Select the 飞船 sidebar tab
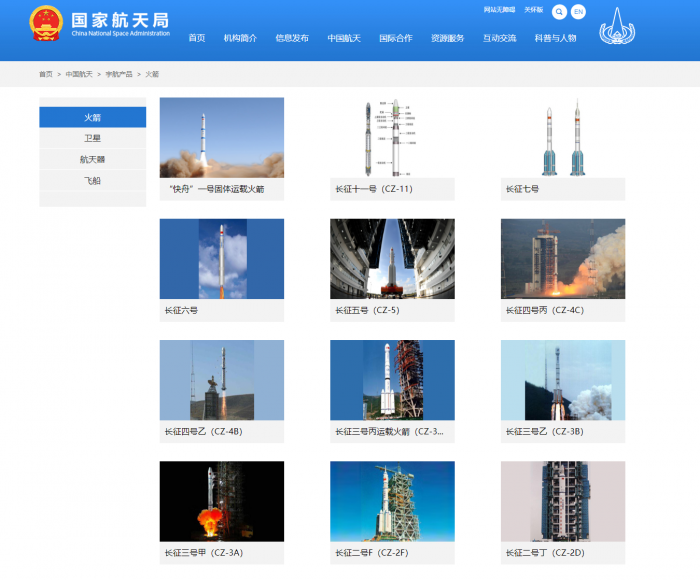Screen dimensions: 700x580 click(x=92, y=181)
